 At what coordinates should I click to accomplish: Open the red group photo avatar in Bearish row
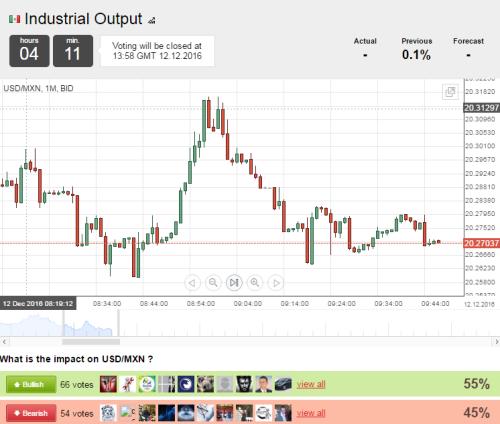[225, 413]
